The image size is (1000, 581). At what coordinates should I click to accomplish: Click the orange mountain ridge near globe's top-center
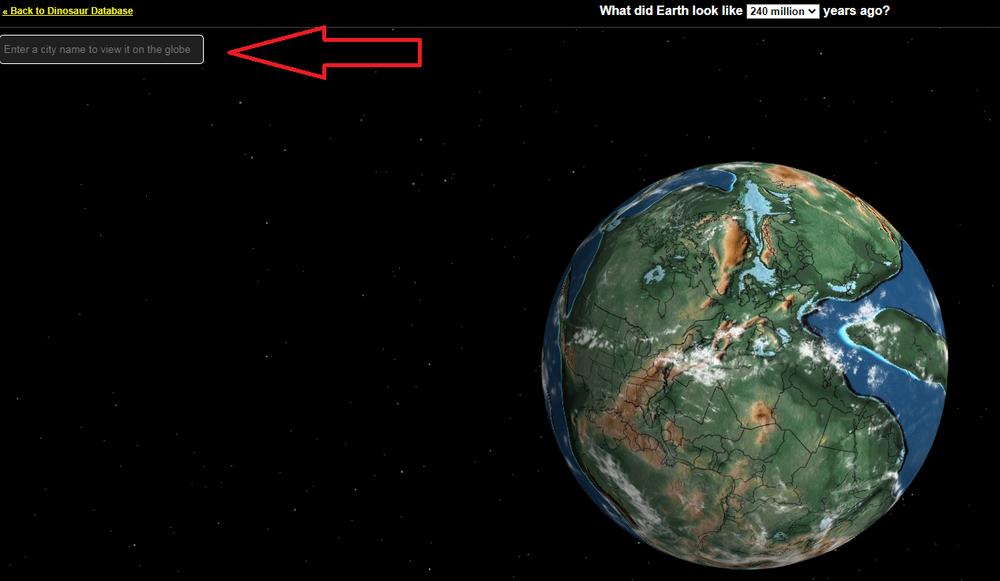[732, 252]
